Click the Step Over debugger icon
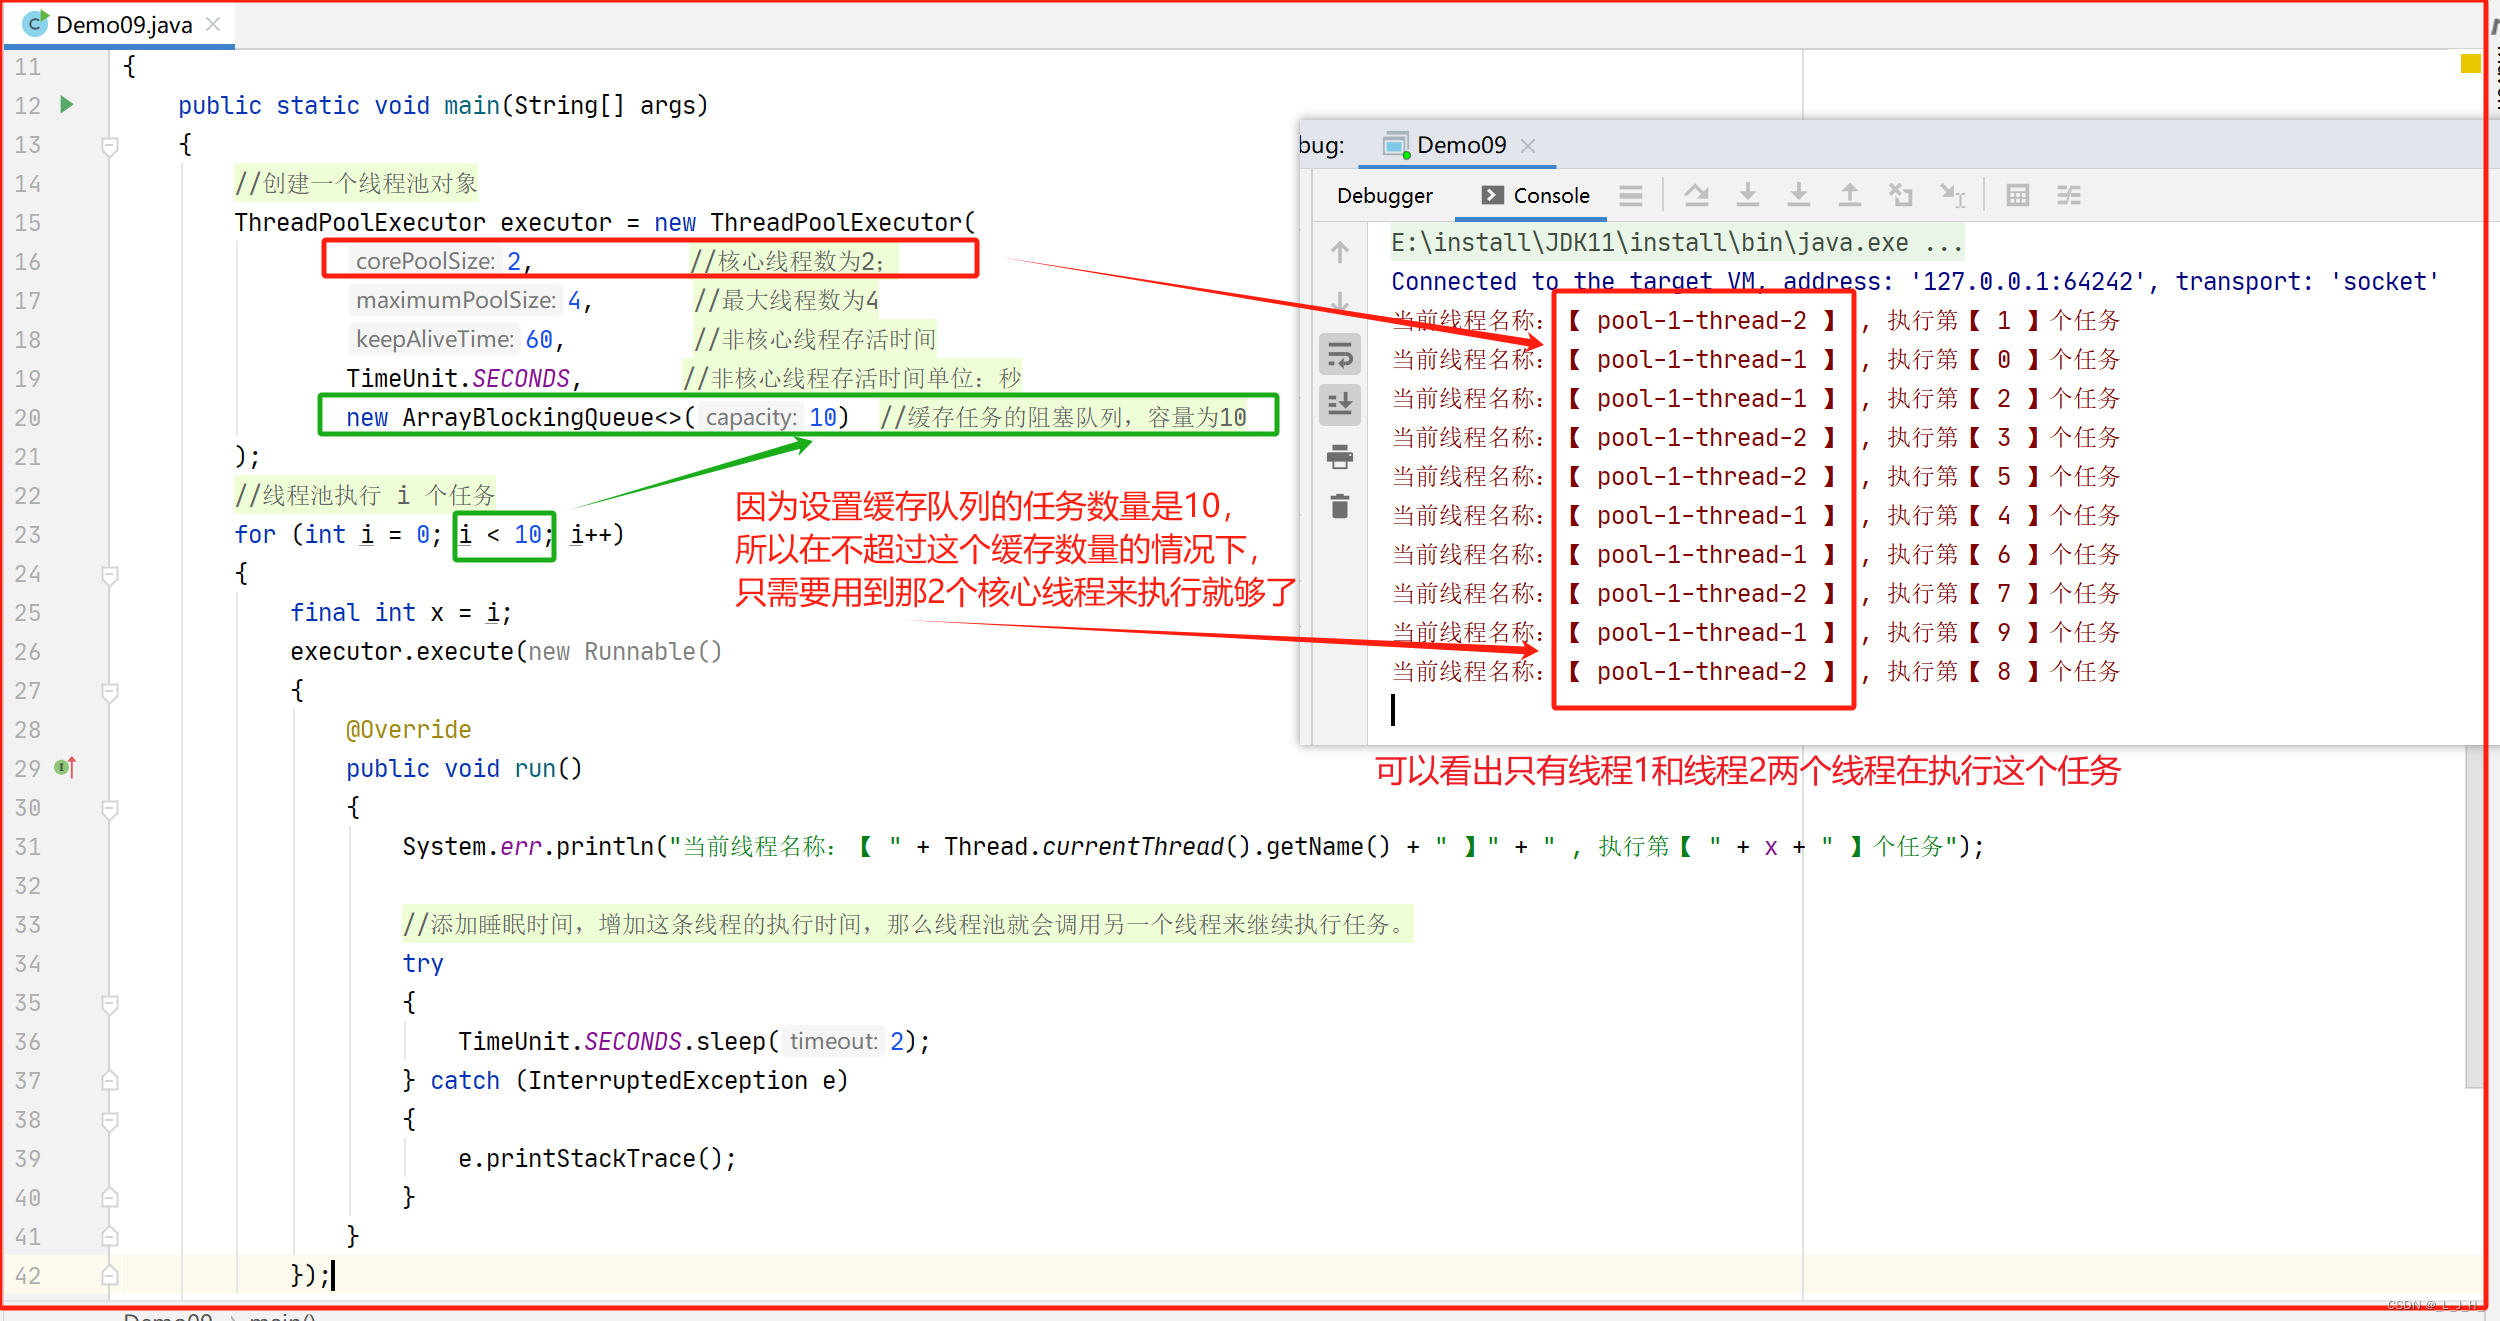Viewport: 2500px width, 1321px height. click(1696, 196)
